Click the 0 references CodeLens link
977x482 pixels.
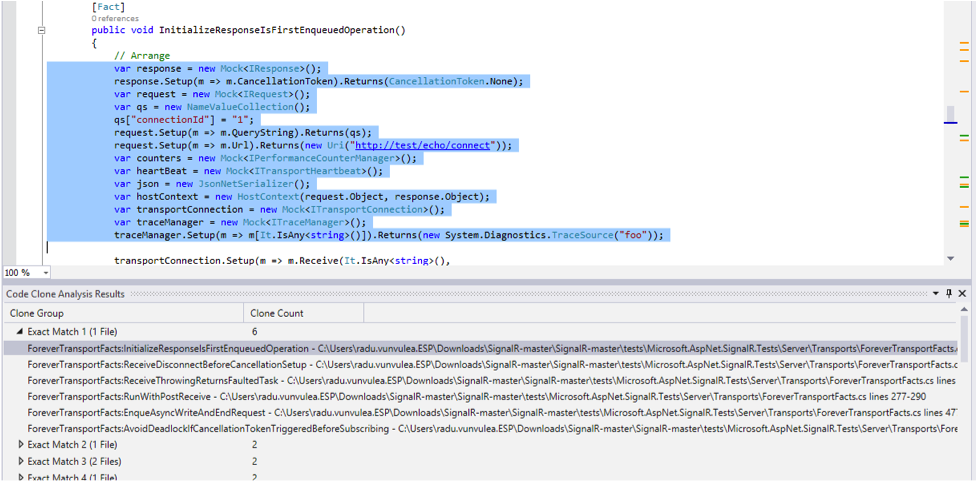tap(116, 18)
